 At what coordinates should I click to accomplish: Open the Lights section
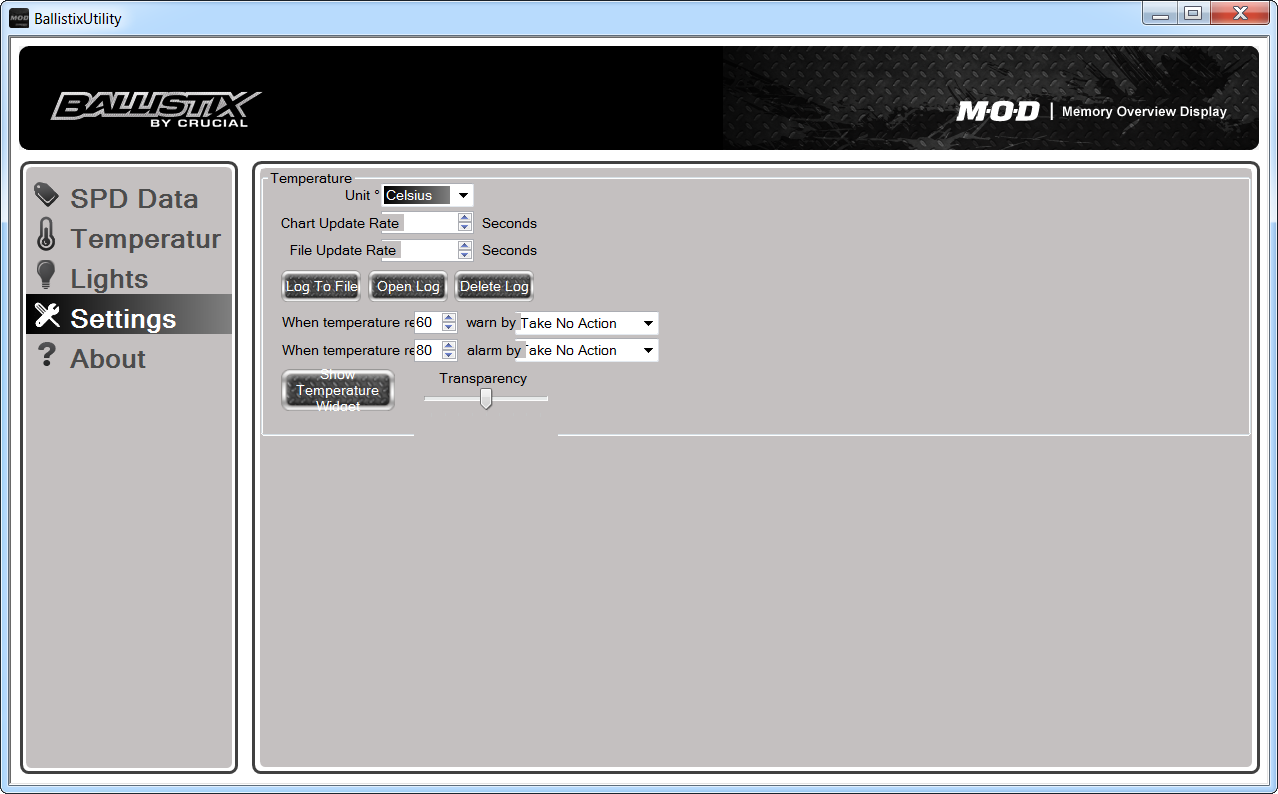[x=109, y=279]
